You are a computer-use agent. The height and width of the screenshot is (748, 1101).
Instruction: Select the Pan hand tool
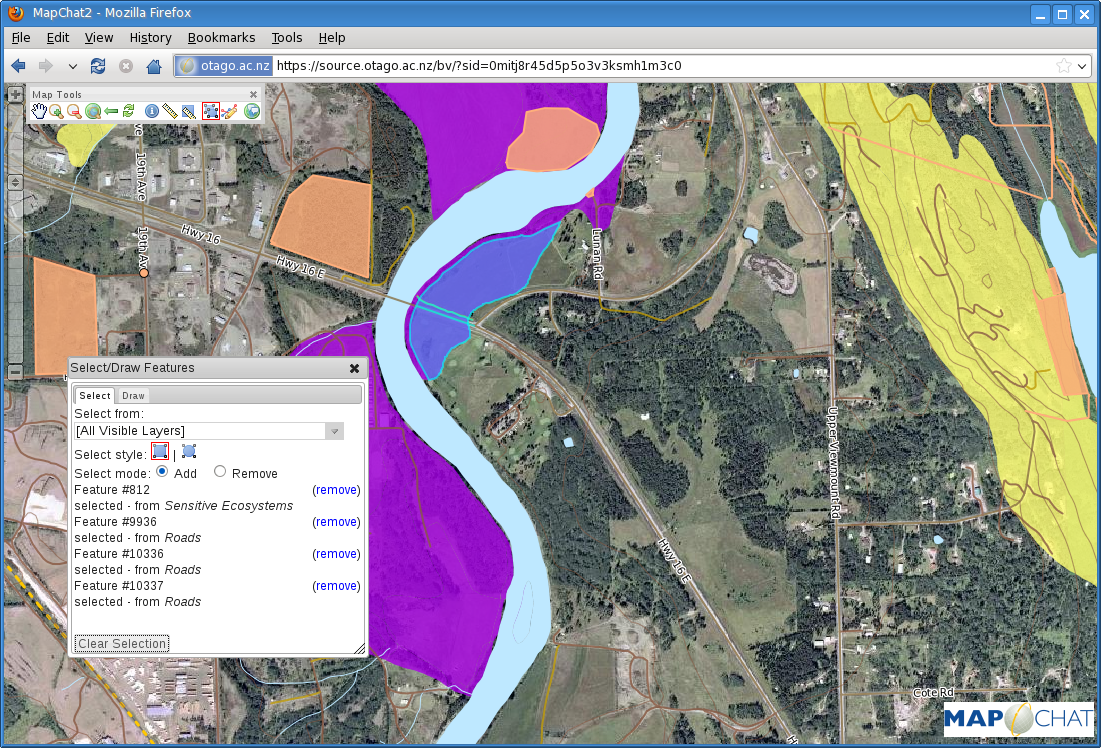39,111
